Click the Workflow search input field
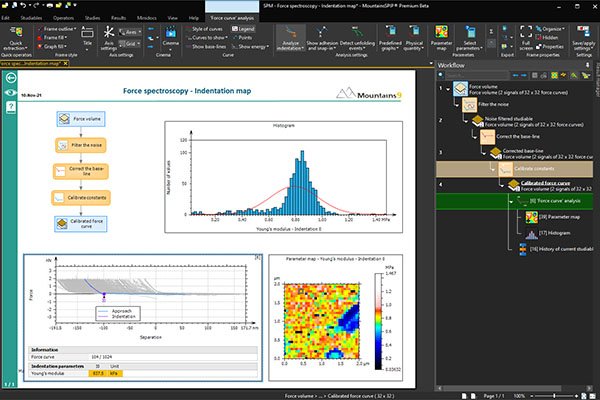600x400 pixels. click(477, 75)
